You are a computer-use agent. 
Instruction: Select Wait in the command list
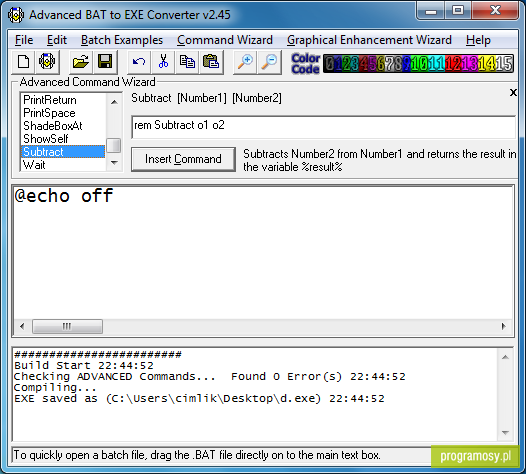(63, 165)
